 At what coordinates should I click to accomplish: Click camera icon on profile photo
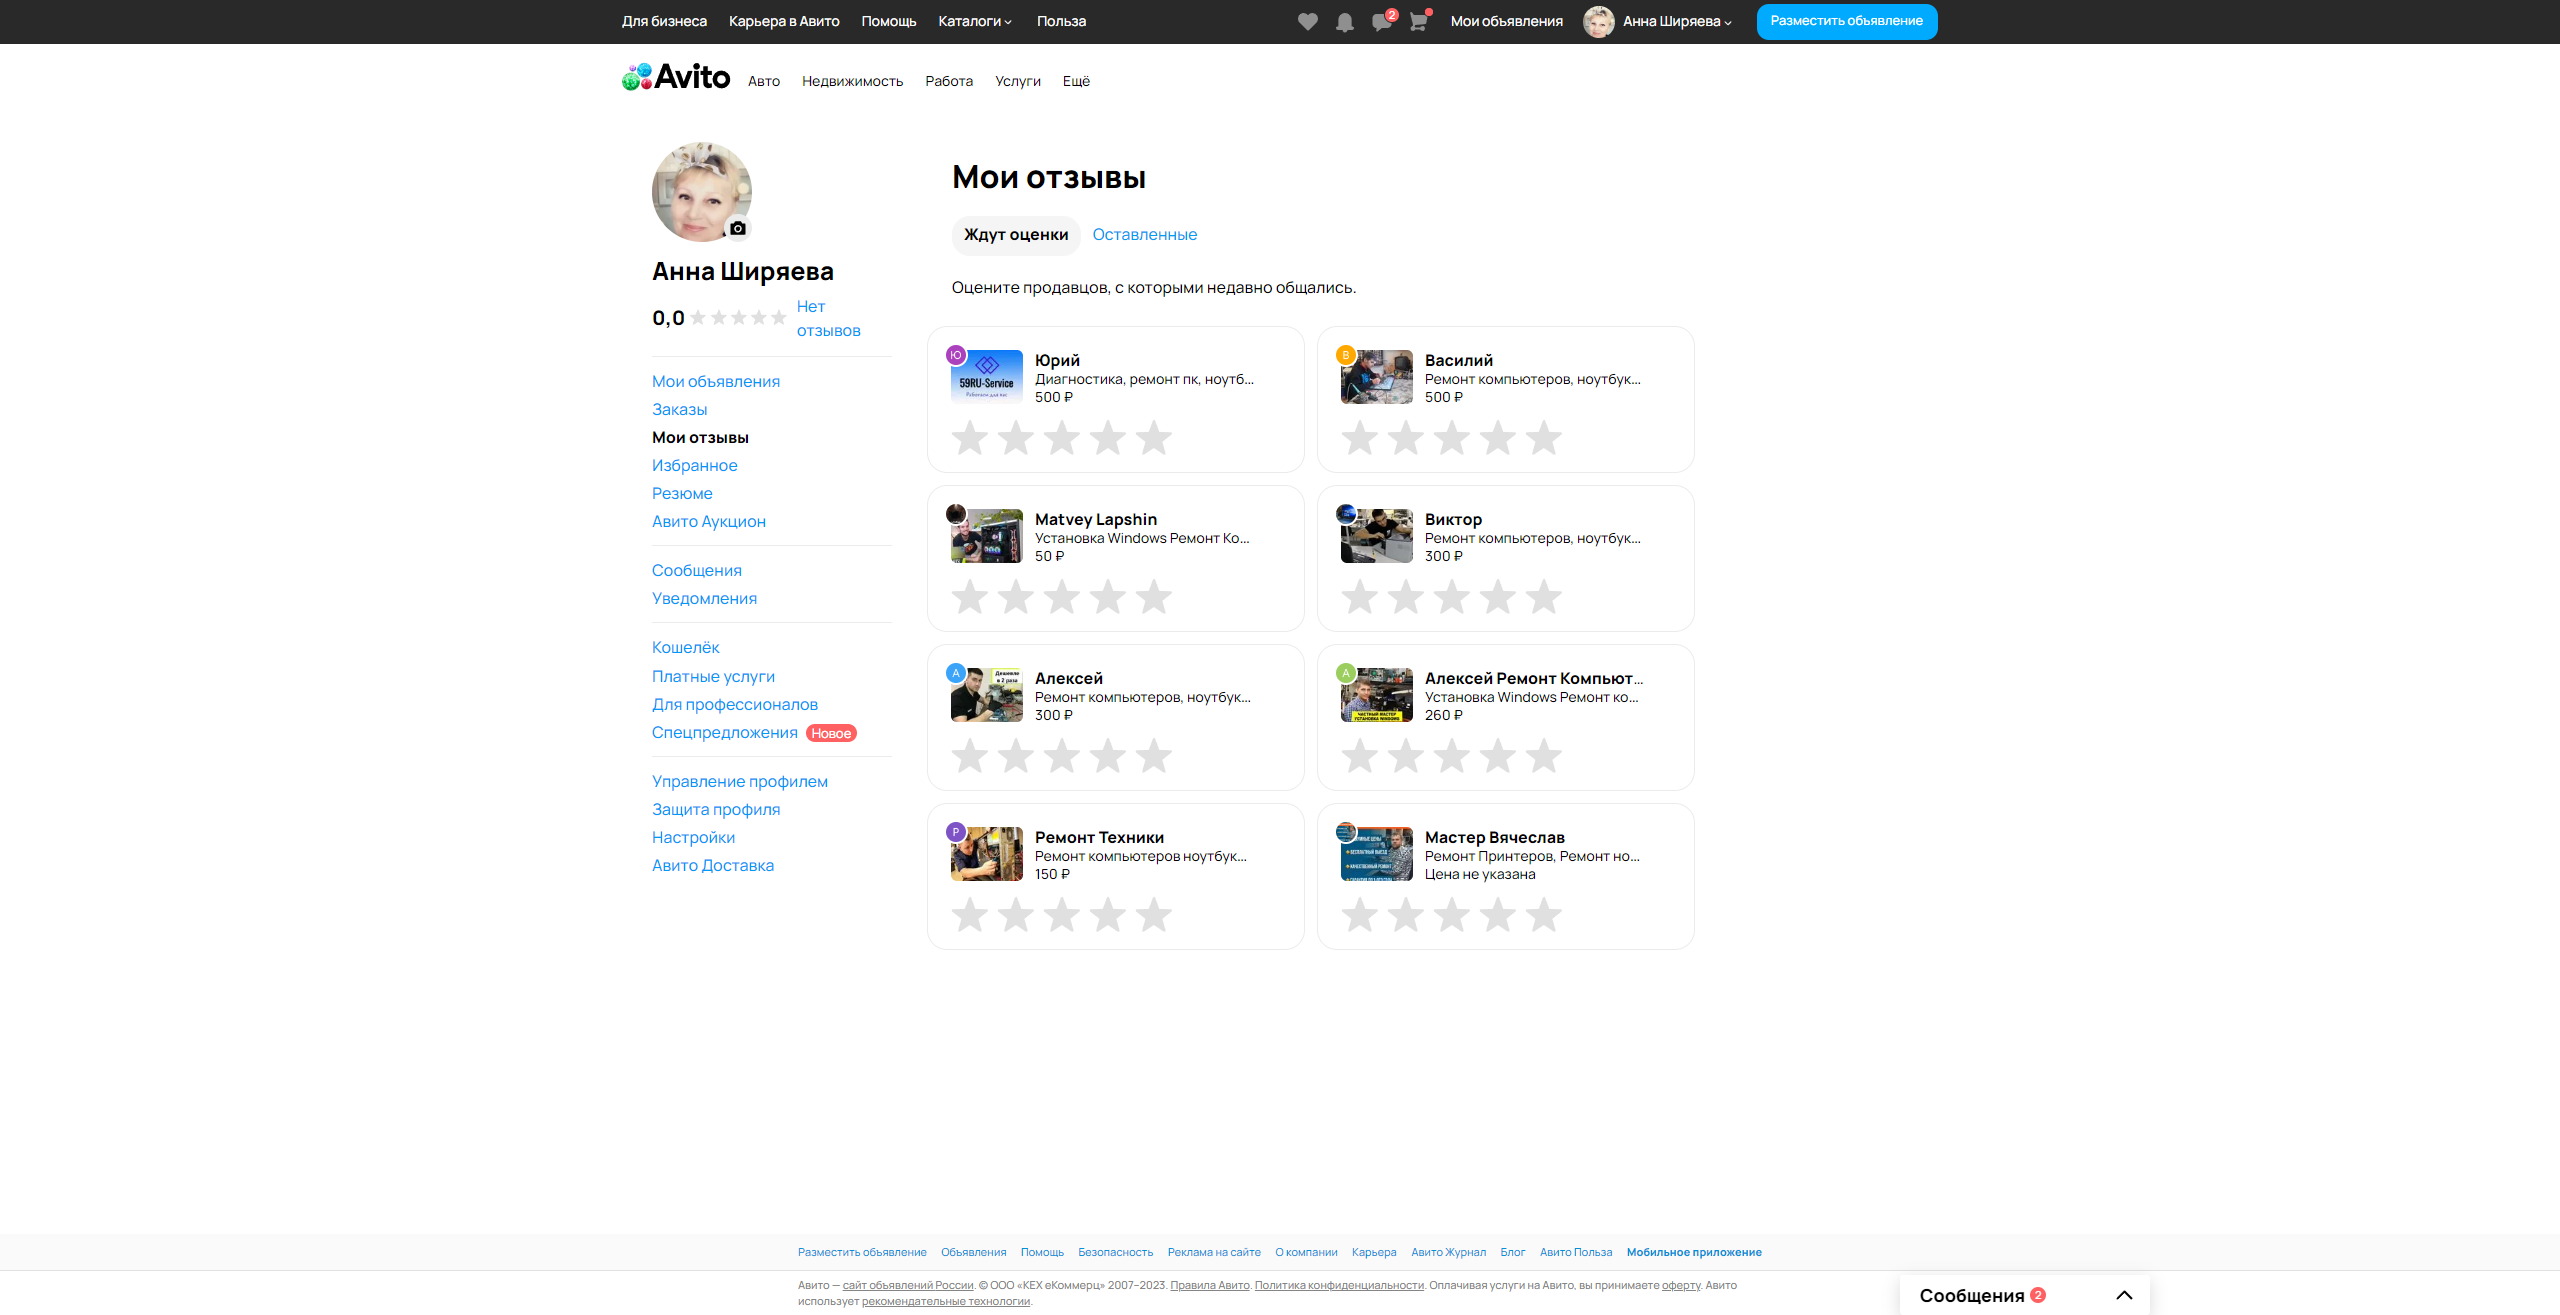click(738, 228)
